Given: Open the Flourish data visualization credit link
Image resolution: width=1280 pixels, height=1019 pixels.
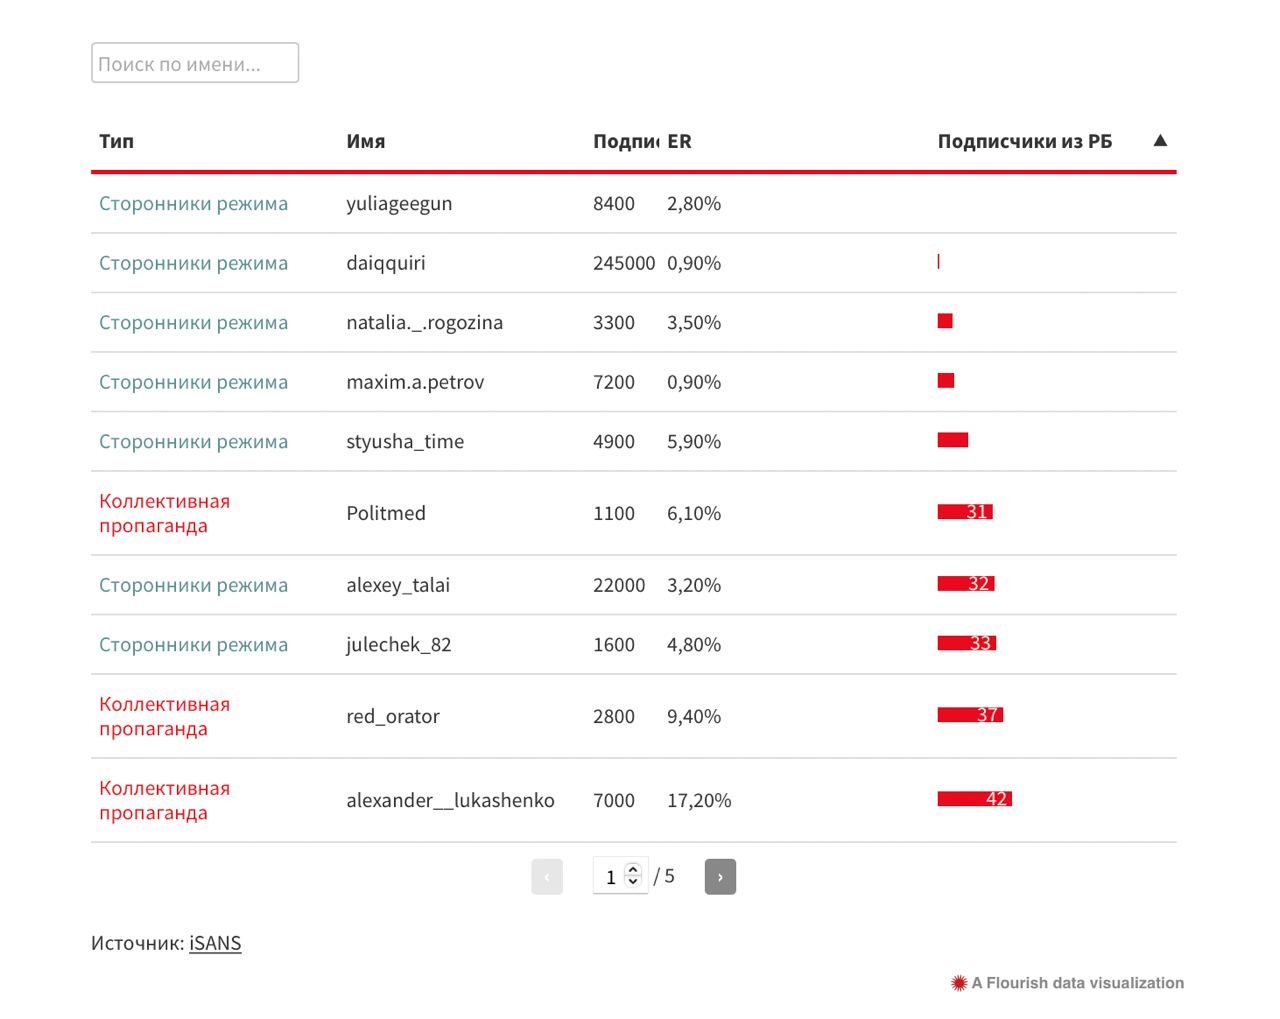Looking at the screenshot, I should pos(1078,983).
